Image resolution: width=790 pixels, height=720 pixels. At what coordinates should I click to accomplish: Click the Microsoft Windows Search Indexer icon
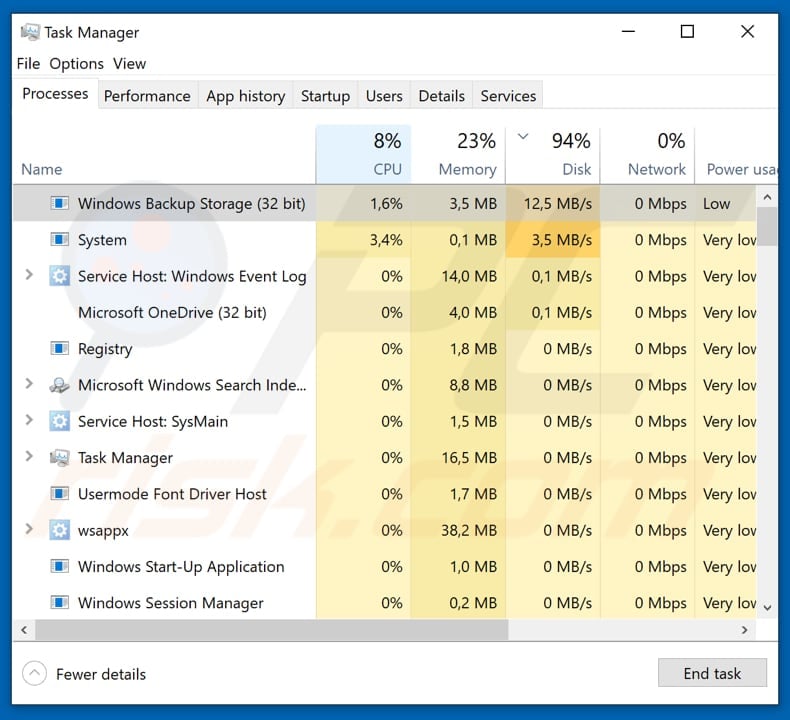[59, 385]
